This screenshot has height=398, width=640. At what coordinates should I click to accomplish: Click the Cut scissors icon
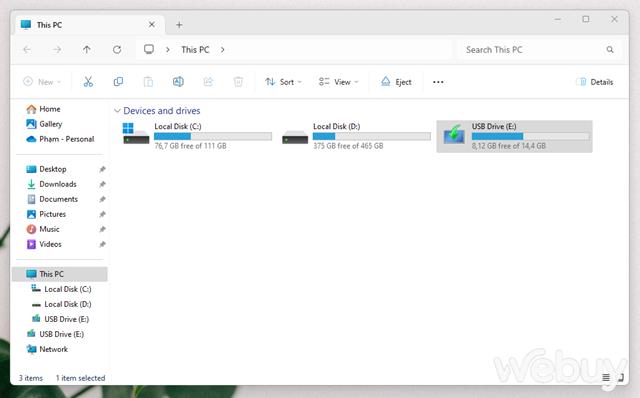point(88,82)
